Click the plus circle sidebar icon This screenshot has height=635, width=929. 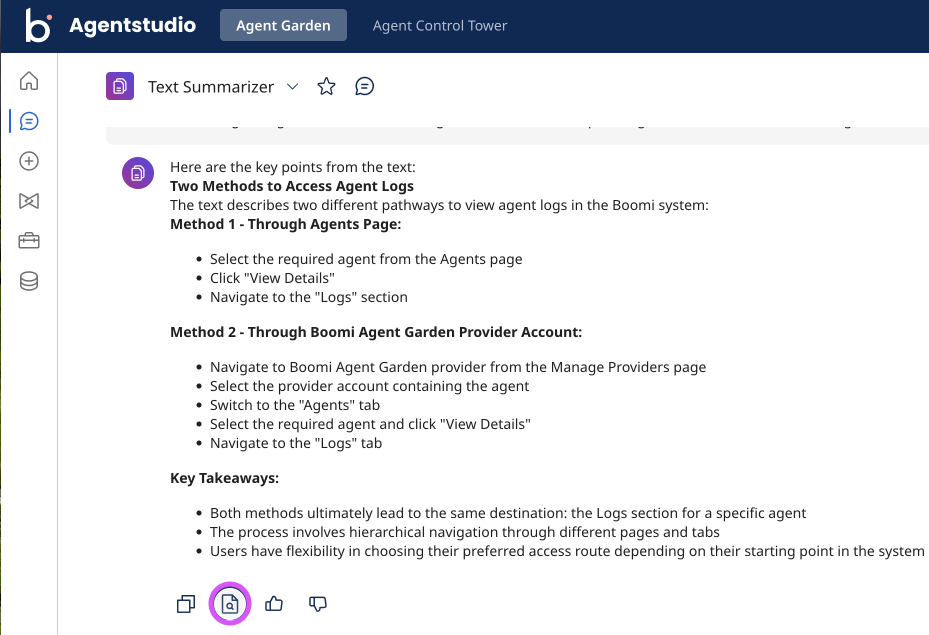[29, 161]
